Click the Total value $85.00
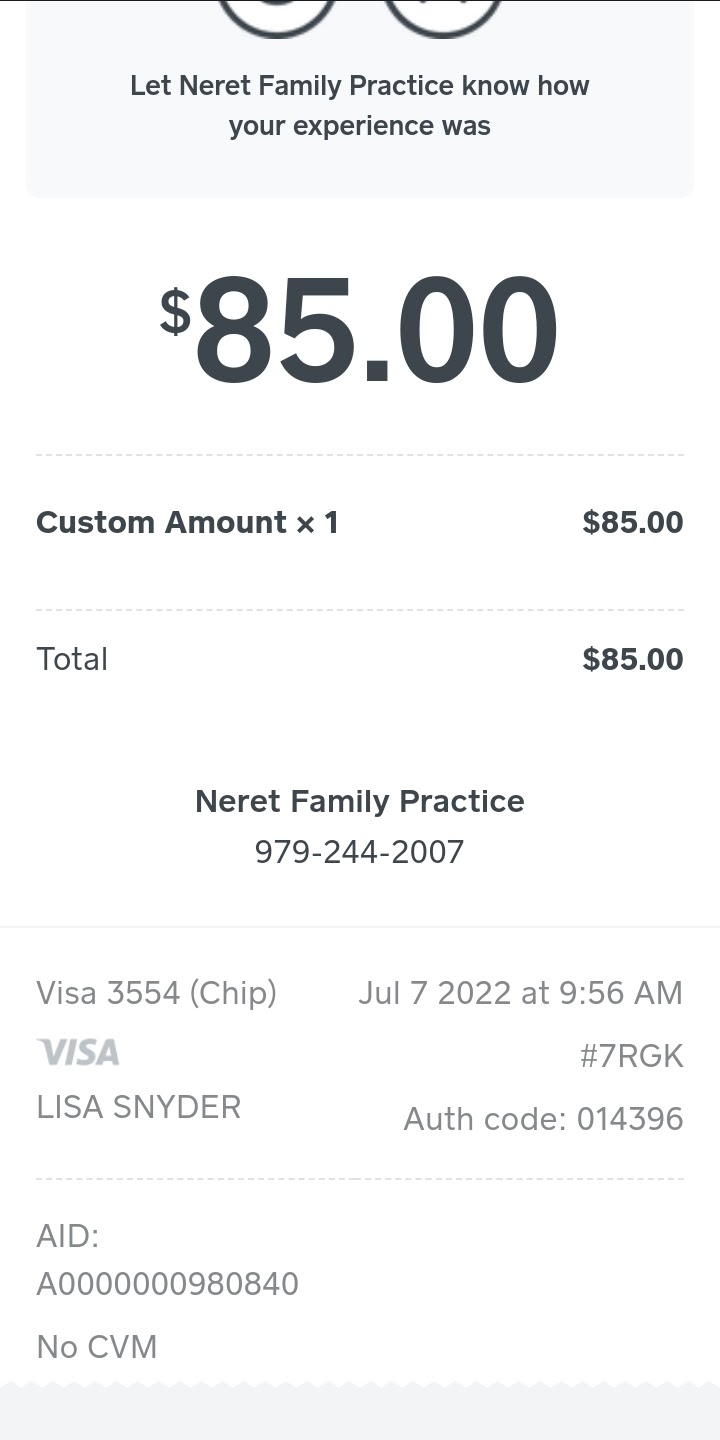 633,659
